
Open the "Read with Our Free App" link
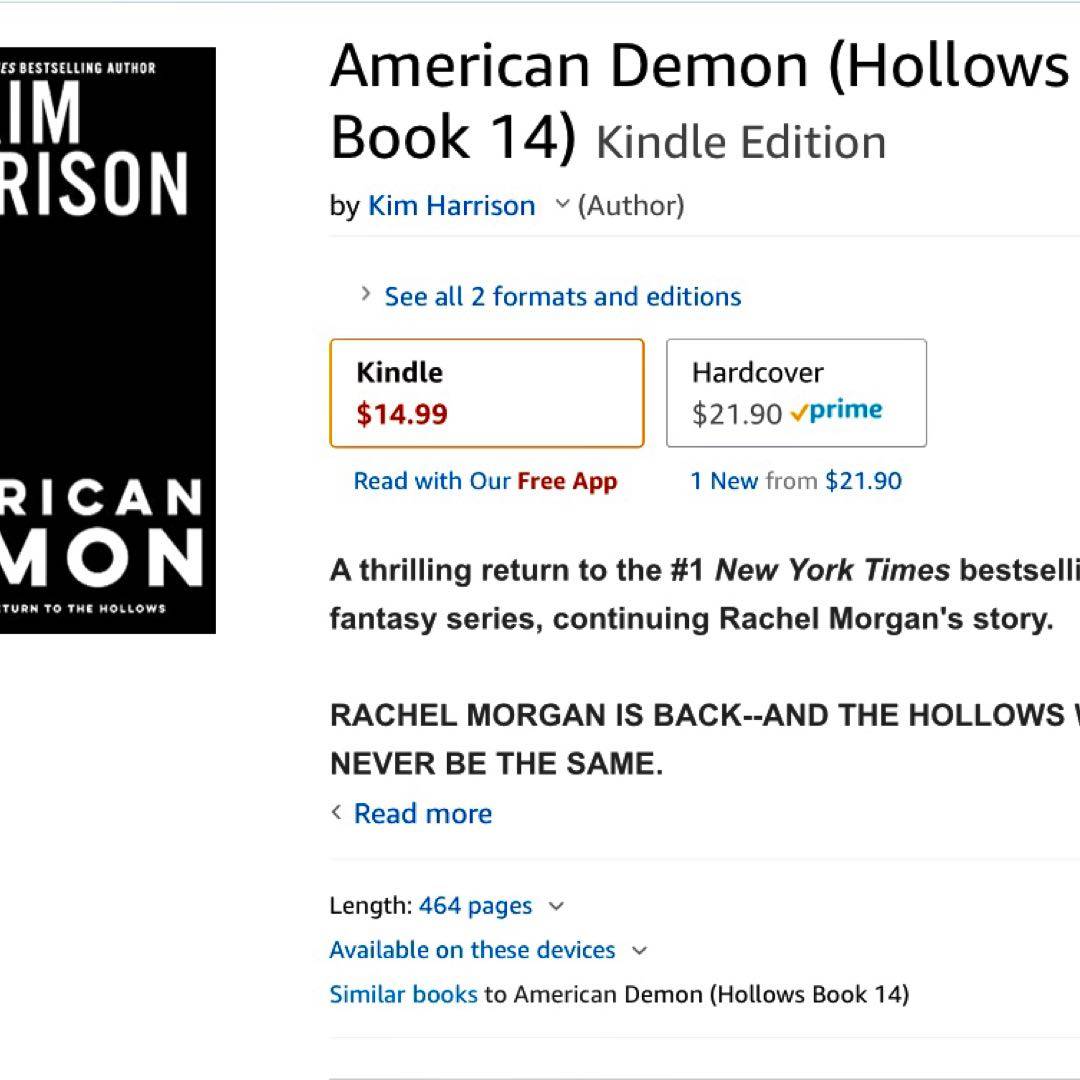point(485,481)
